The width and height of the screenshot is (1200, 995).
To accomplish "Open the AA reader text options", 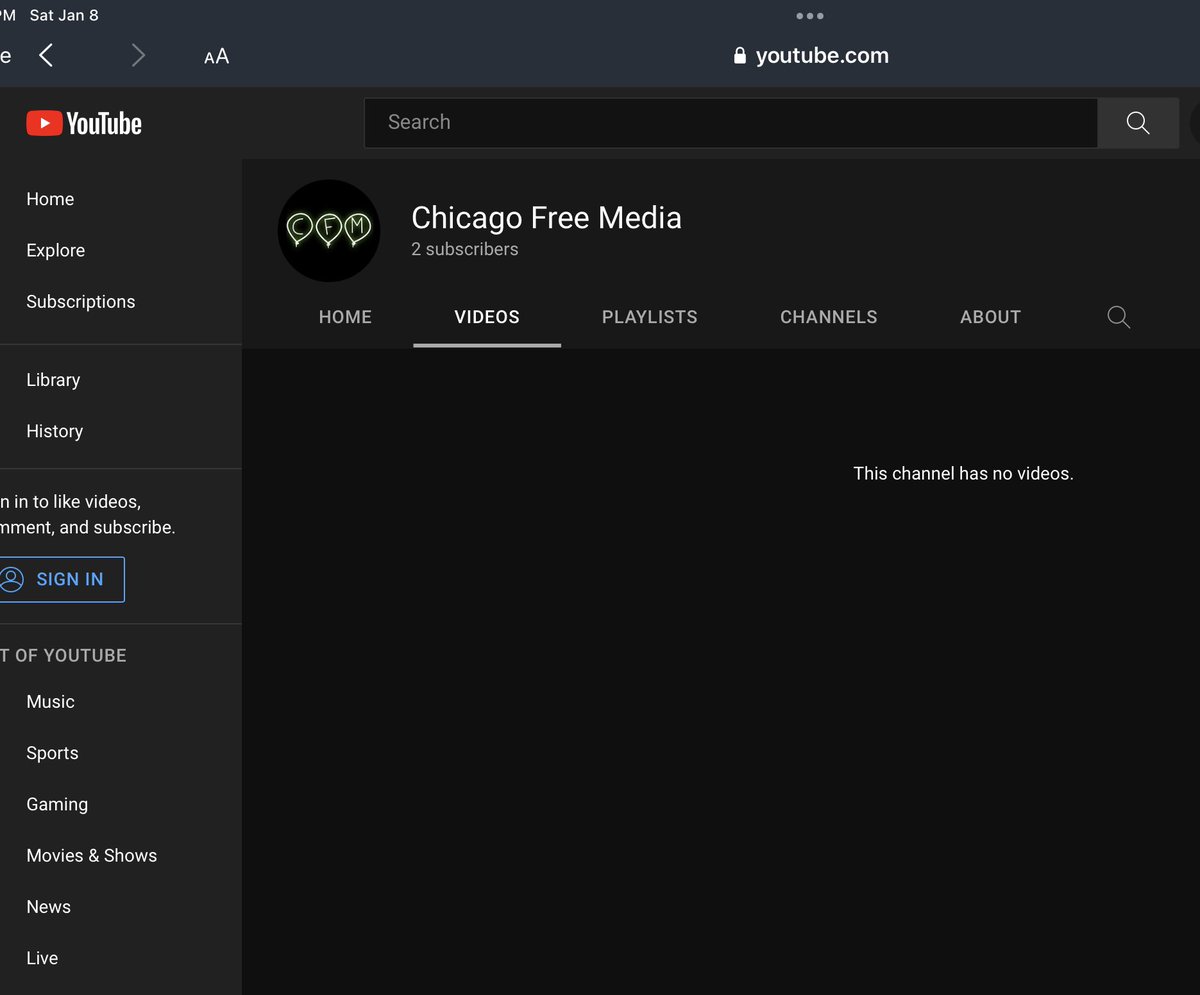I will point(217,56).
